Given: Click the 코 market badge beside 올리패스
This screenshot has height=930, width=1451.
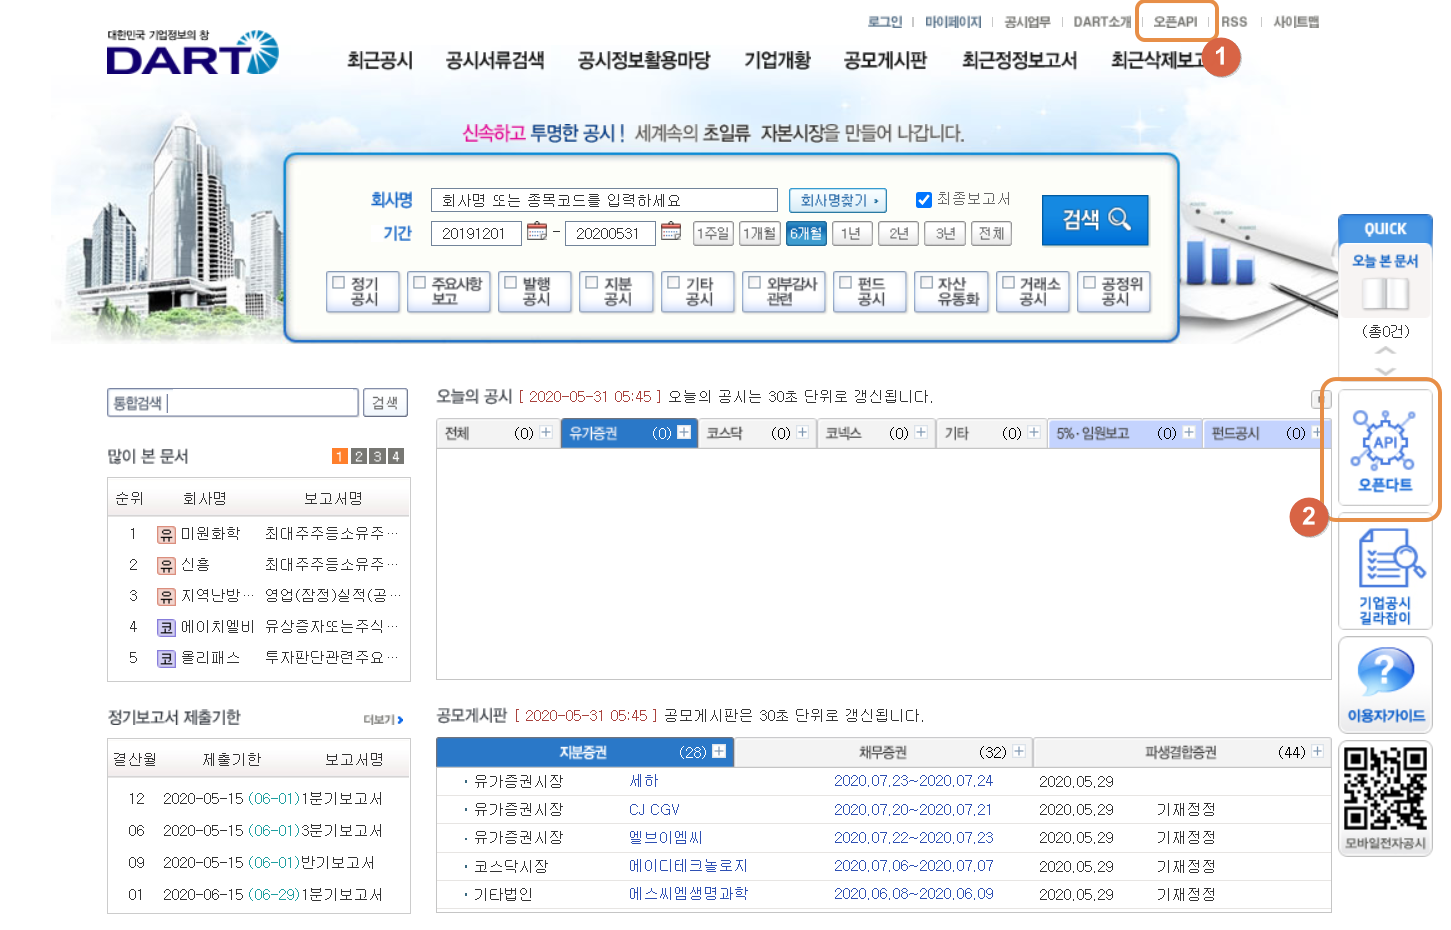Looking at the screenshot, I should (x=166, y=658).
